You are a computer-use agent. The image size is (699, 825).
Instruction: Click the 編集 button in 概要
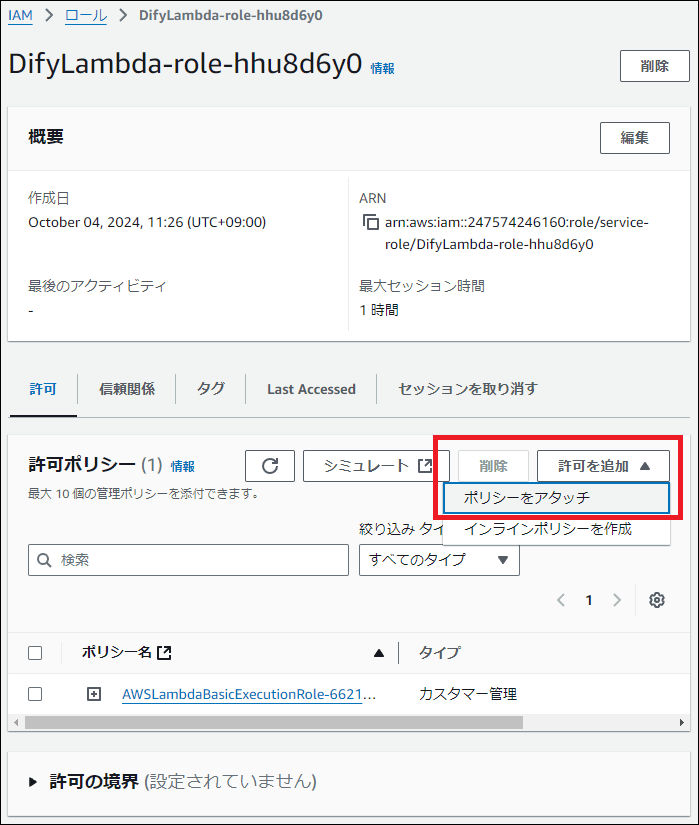click(x=634, y=138)
